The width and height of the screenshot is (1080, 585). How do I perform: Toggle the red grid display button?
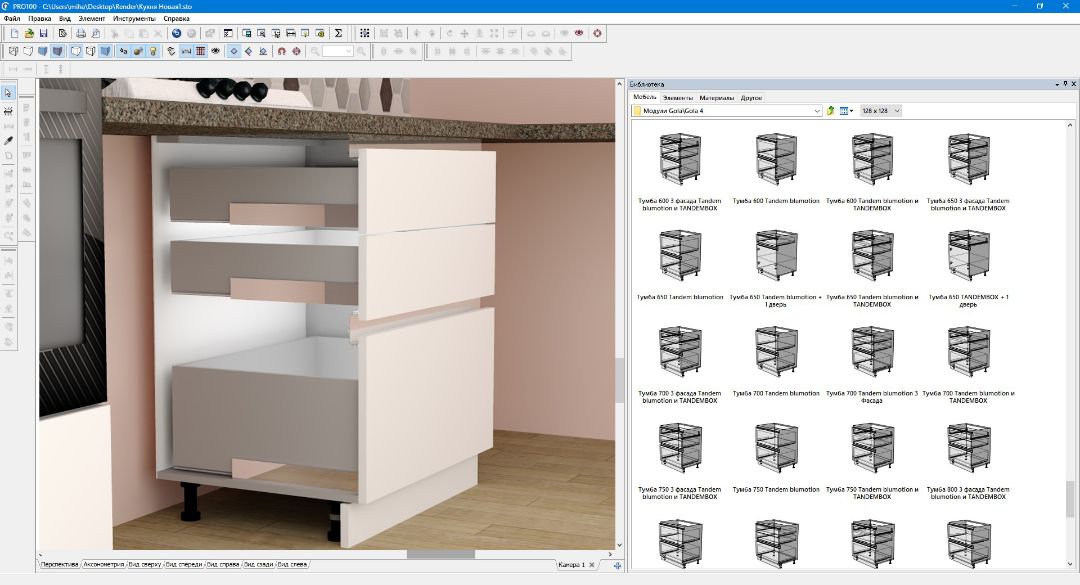point(201,51)
